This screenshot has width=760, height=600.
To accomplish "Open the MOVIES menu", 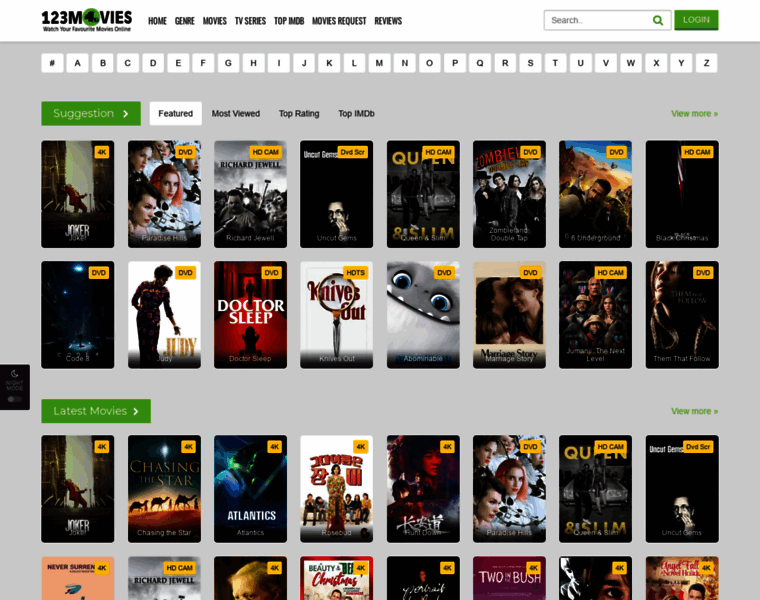I will [215, 21].
